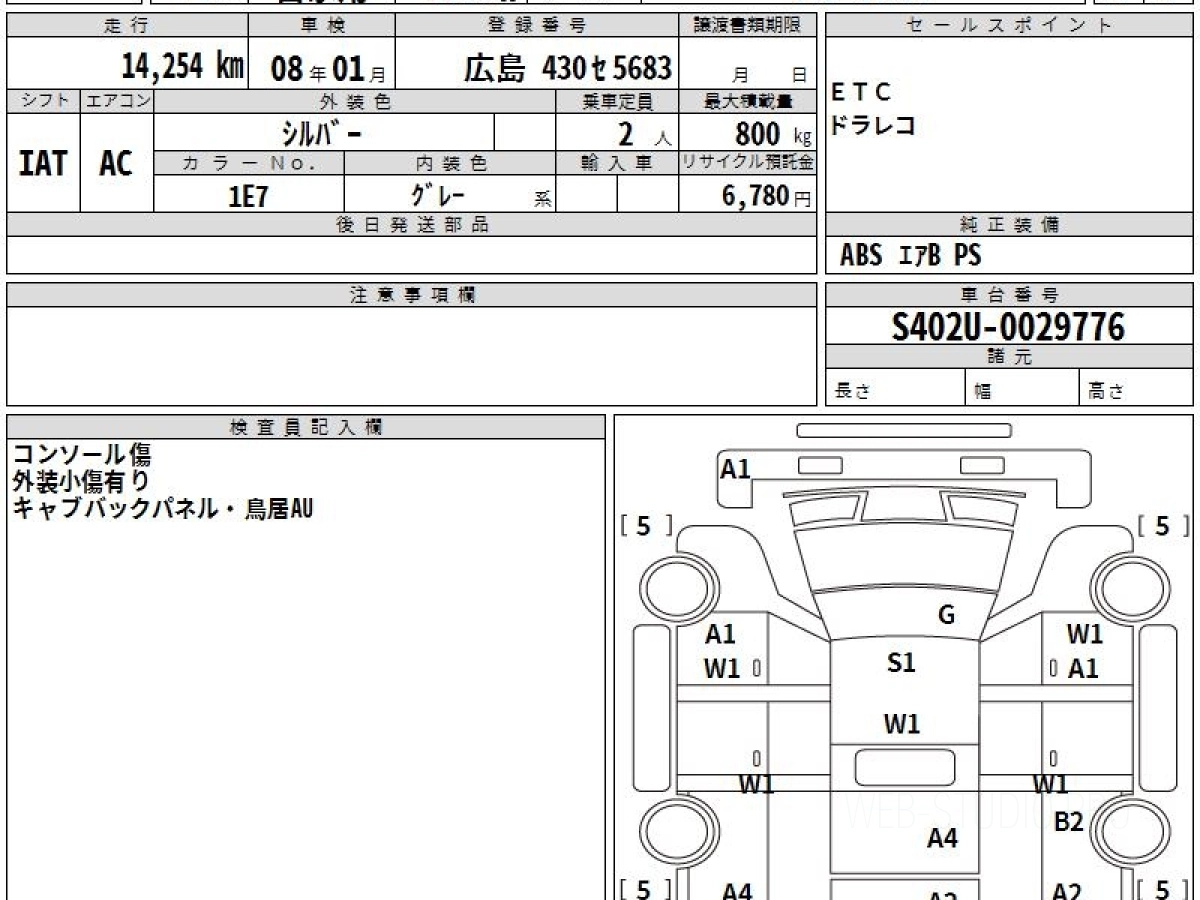Click the 検査員記入欄 header
This screenshot has height=900, width=1200.
[306, 427]
